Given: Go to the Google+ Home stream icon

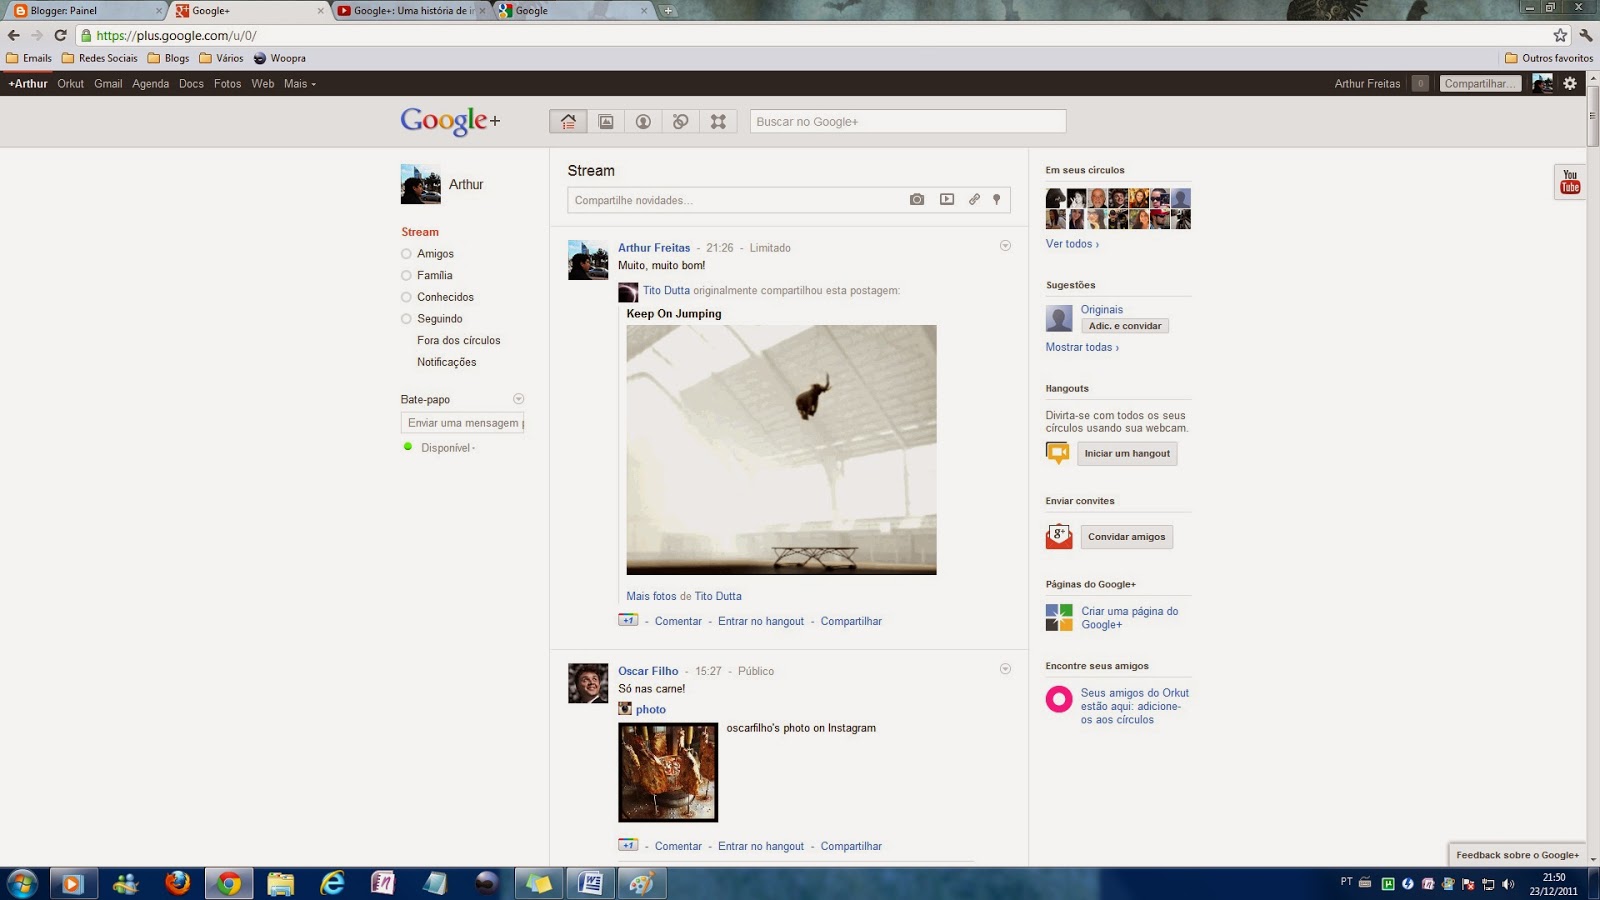Looking at the screenshot, I should tap(568, 121).
